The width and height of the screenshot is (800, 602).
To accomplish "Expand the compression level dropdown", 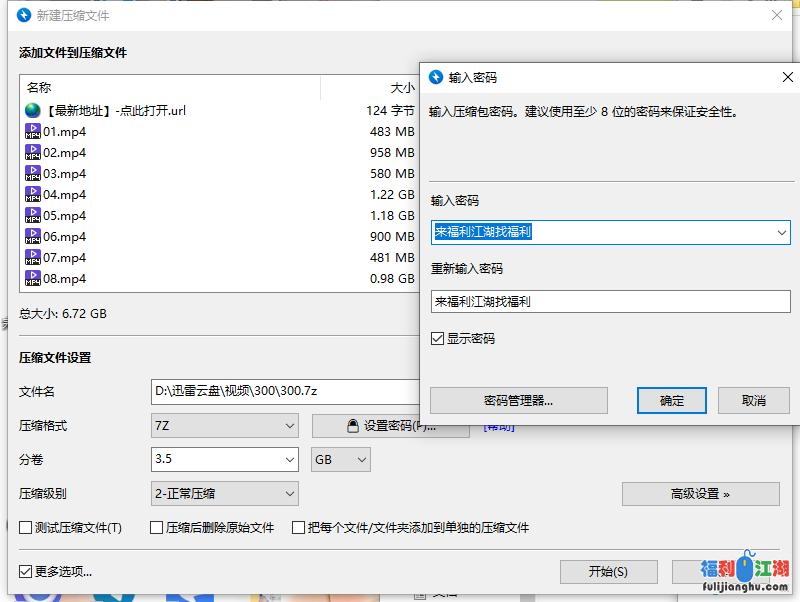I will click(x=224, y=493).
